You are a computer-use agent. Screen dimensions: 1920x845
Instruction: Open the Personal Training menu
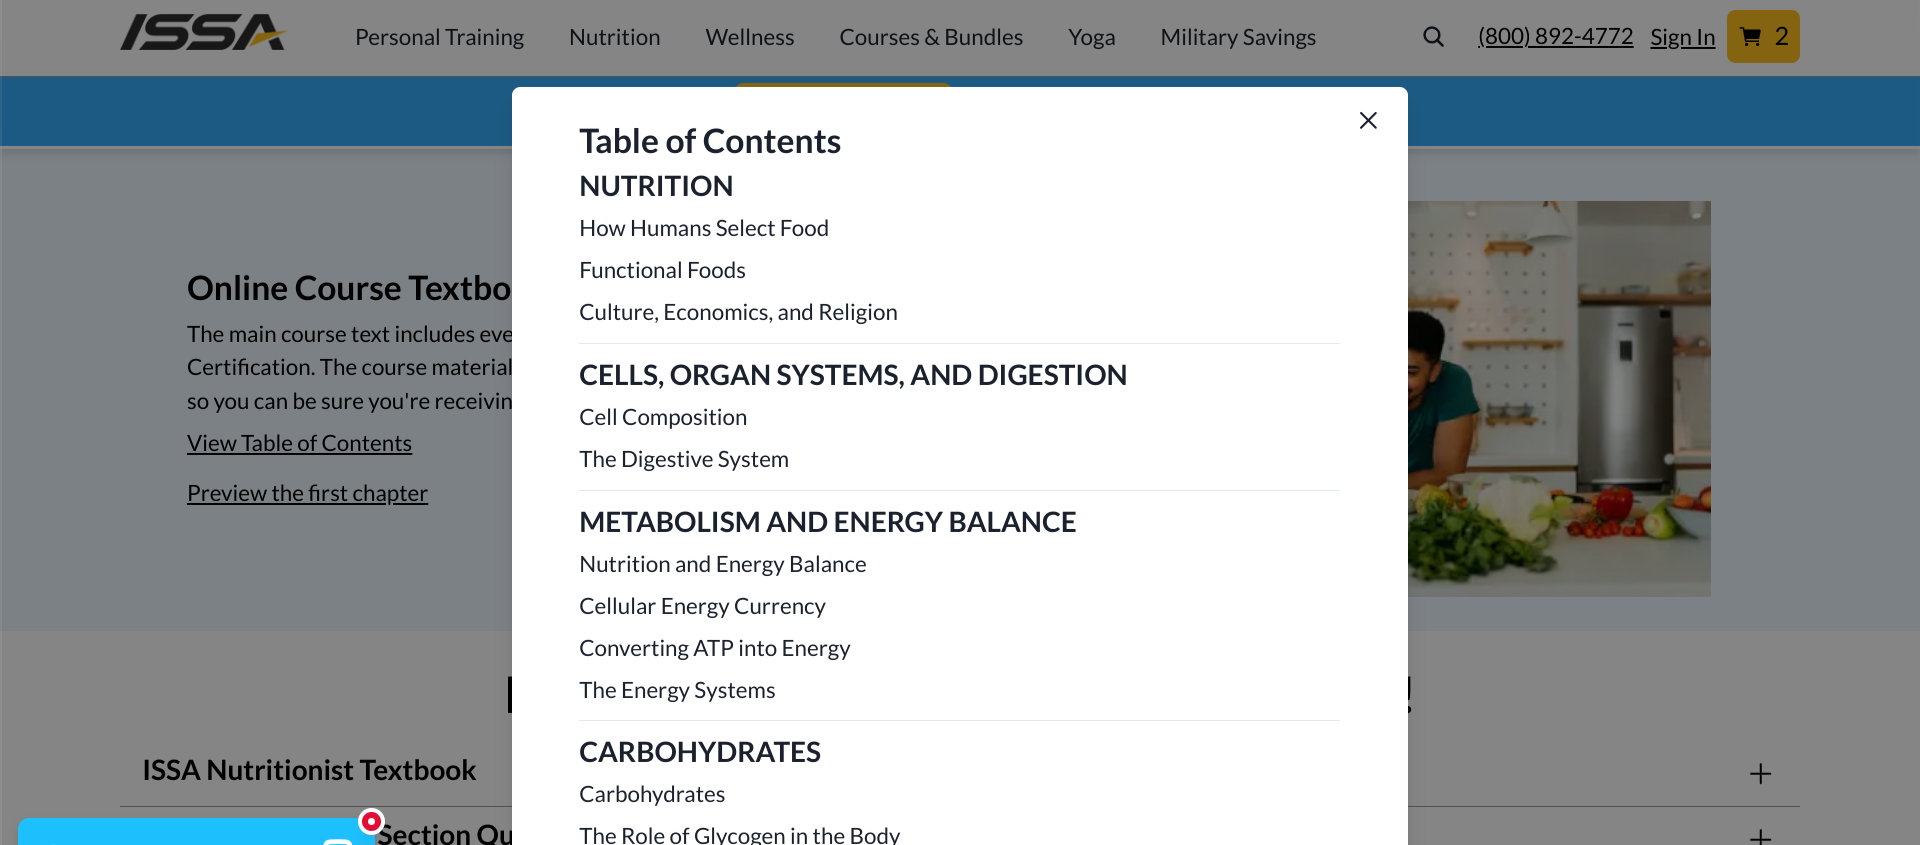439,37
